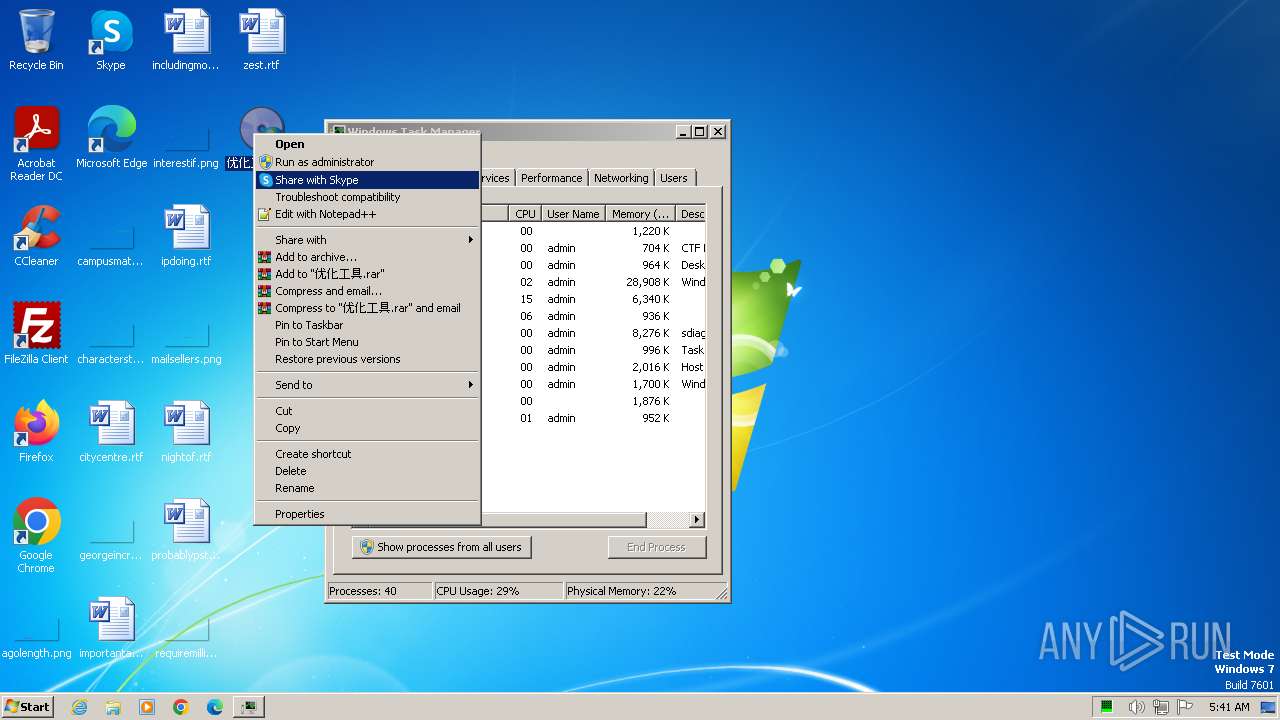Open Edge from the taskbar
The height and width of the screenshot is (720, 1280).
[215, 707]
